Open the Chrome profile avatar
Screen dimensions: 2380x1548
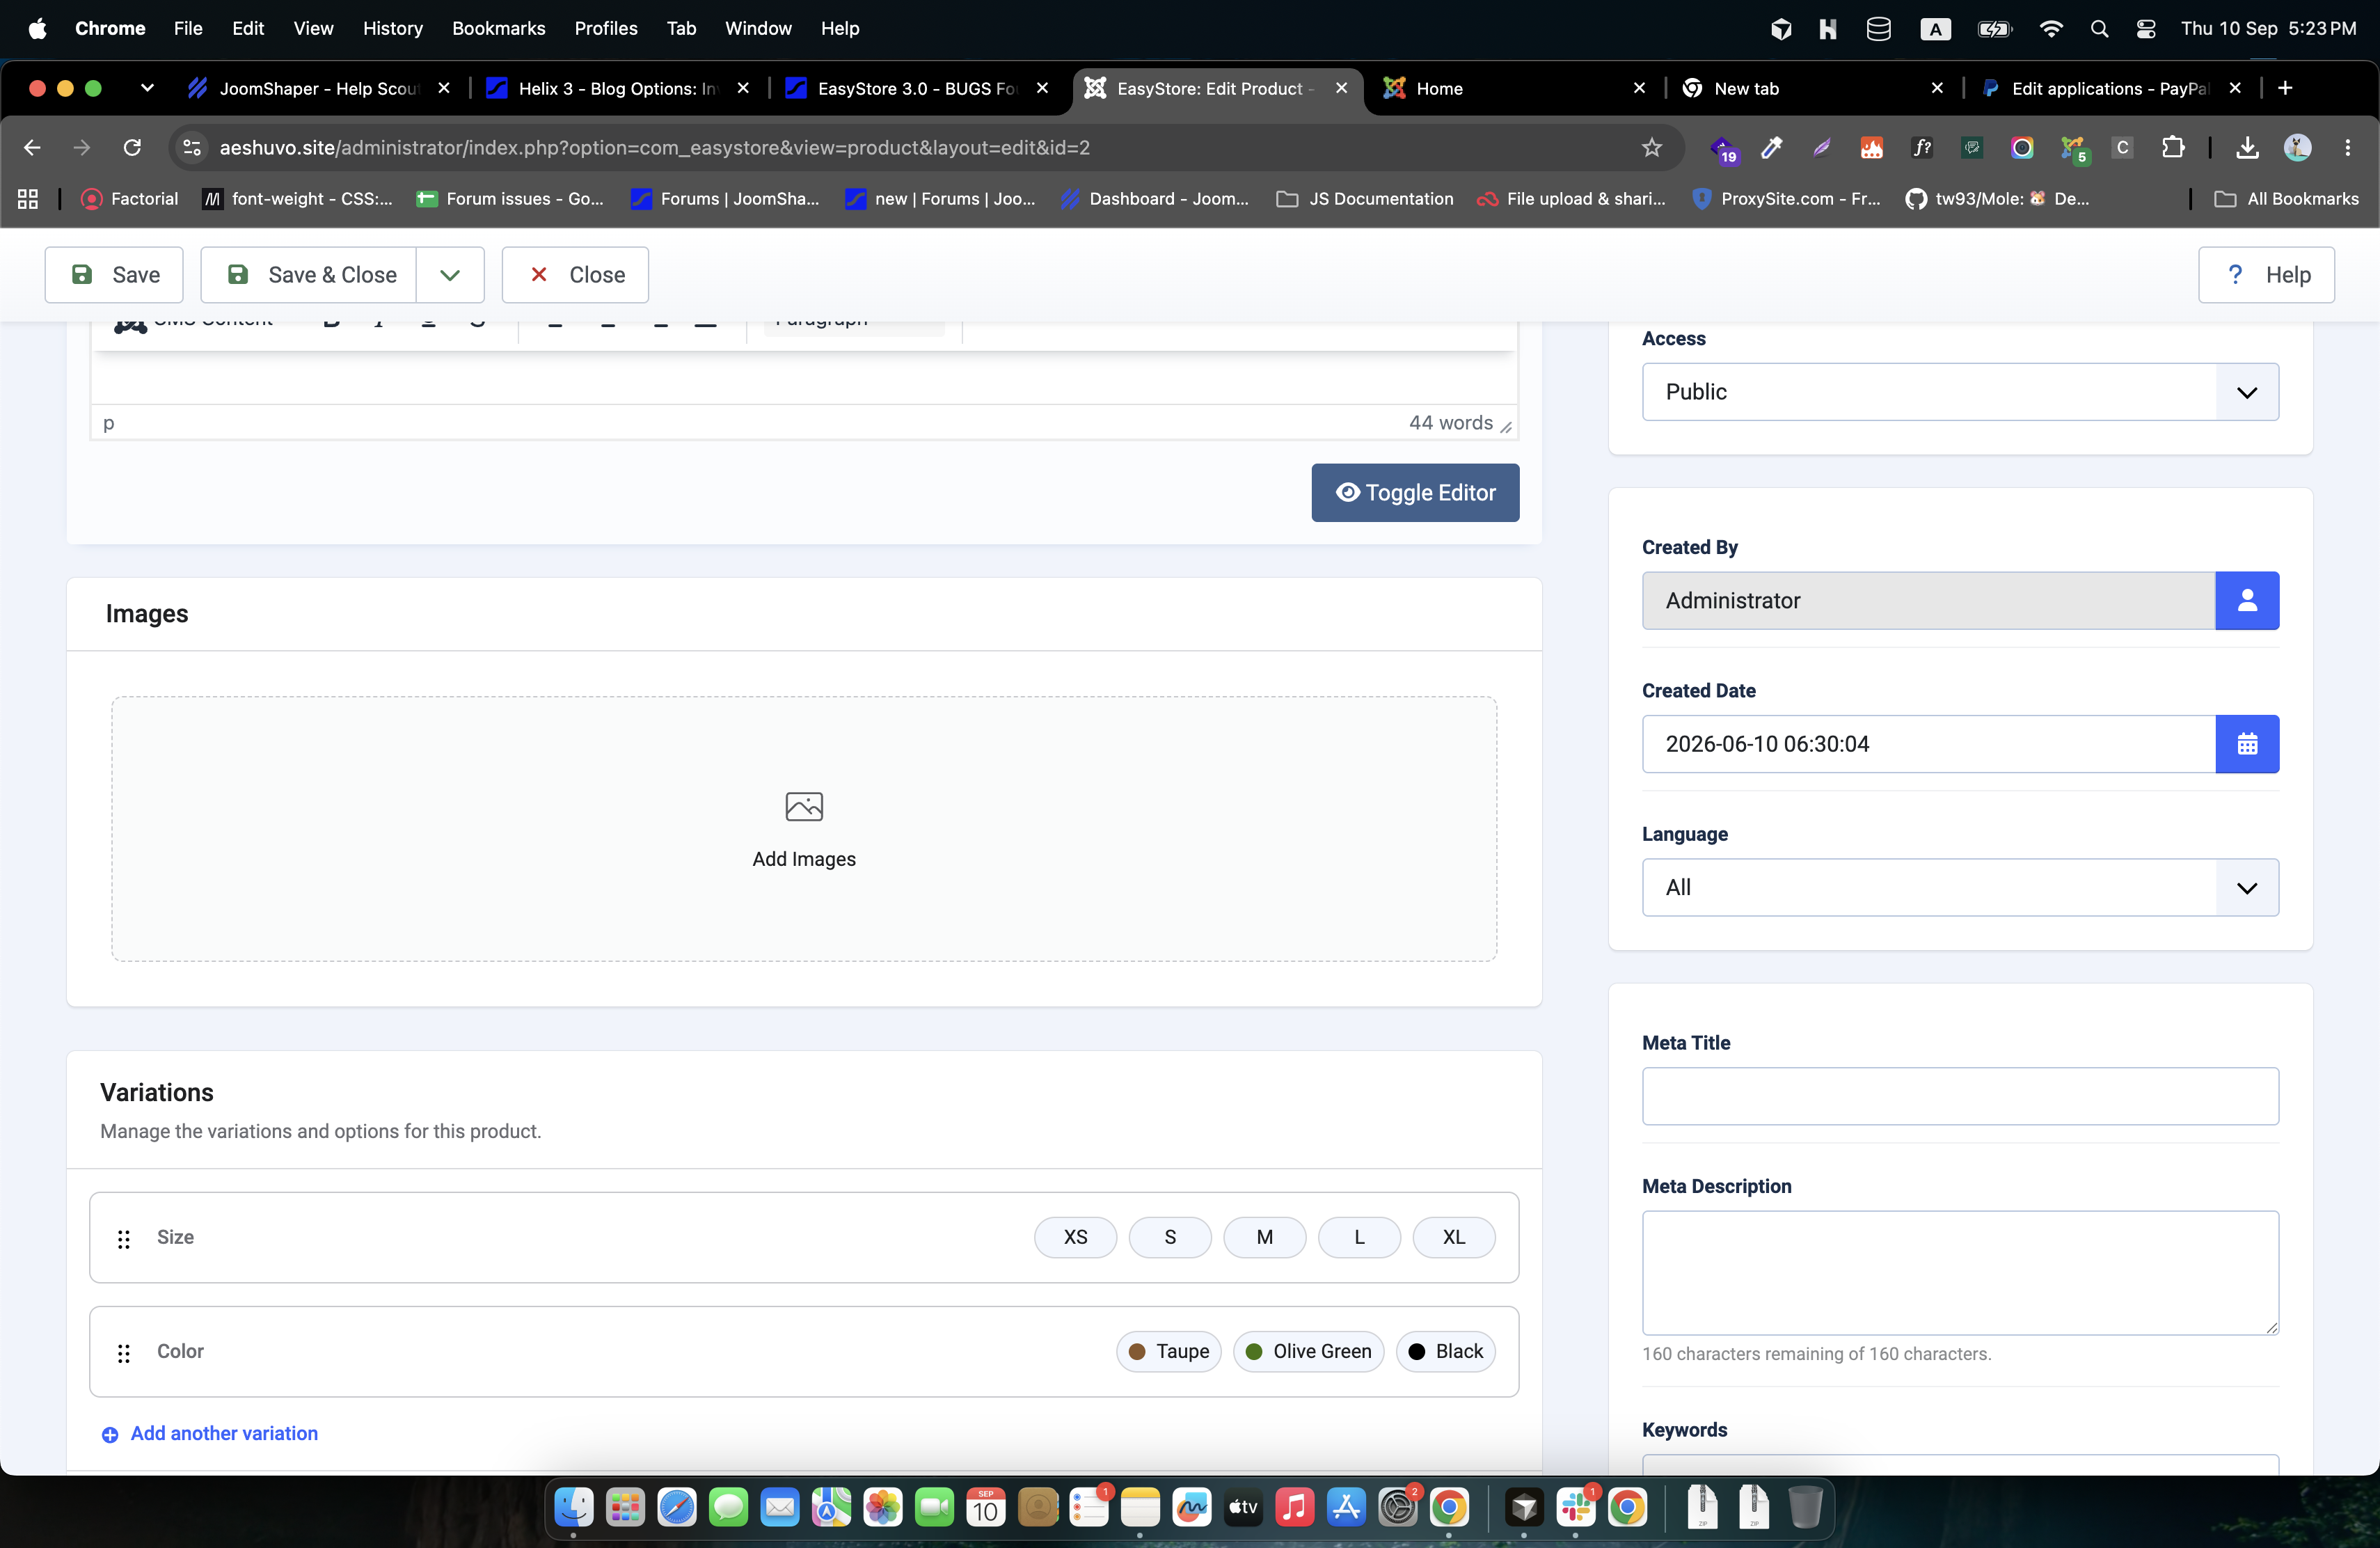point(2297,148)
